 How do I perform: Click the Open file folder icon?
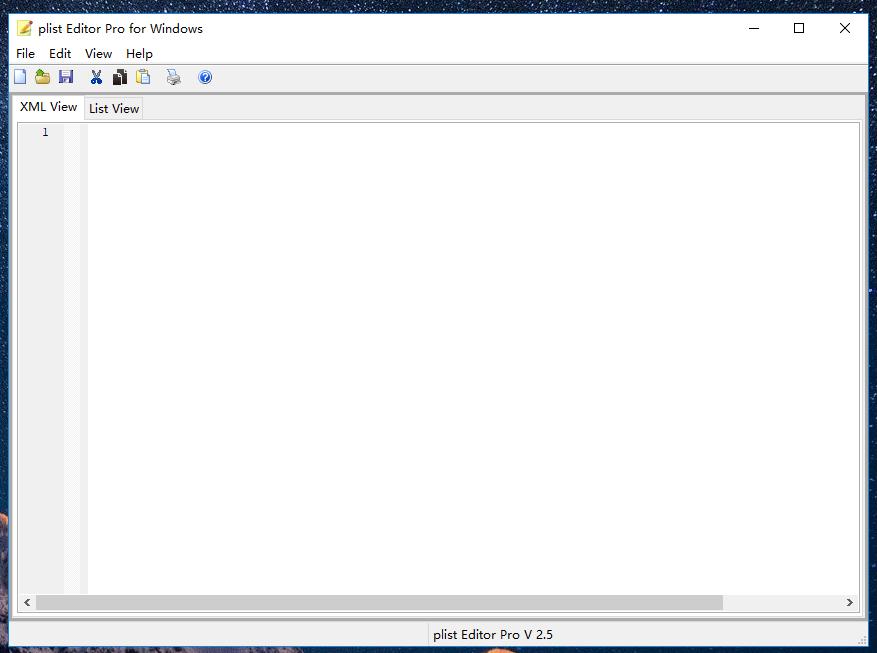43,77
